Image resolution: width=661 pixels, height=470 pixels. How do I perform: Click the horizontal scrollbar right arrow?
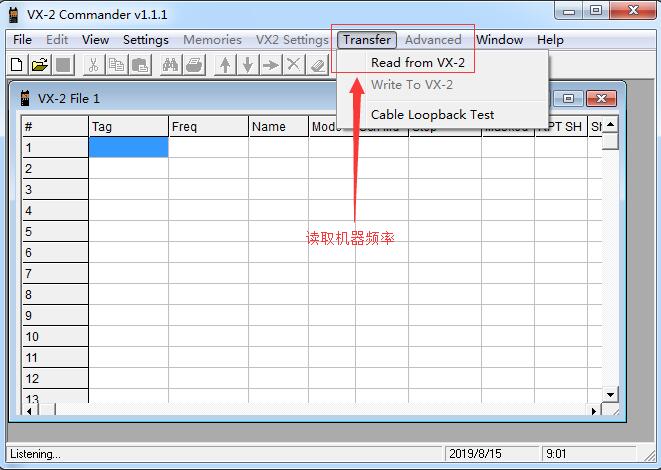coord(593,410)
